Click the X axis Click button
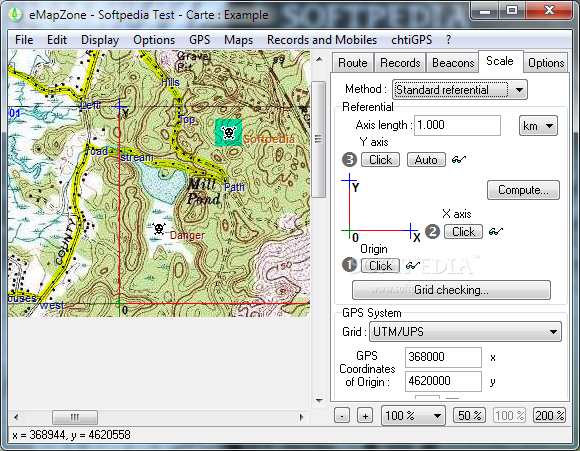The height and width of the screenshot is (451, 580). 463,232
